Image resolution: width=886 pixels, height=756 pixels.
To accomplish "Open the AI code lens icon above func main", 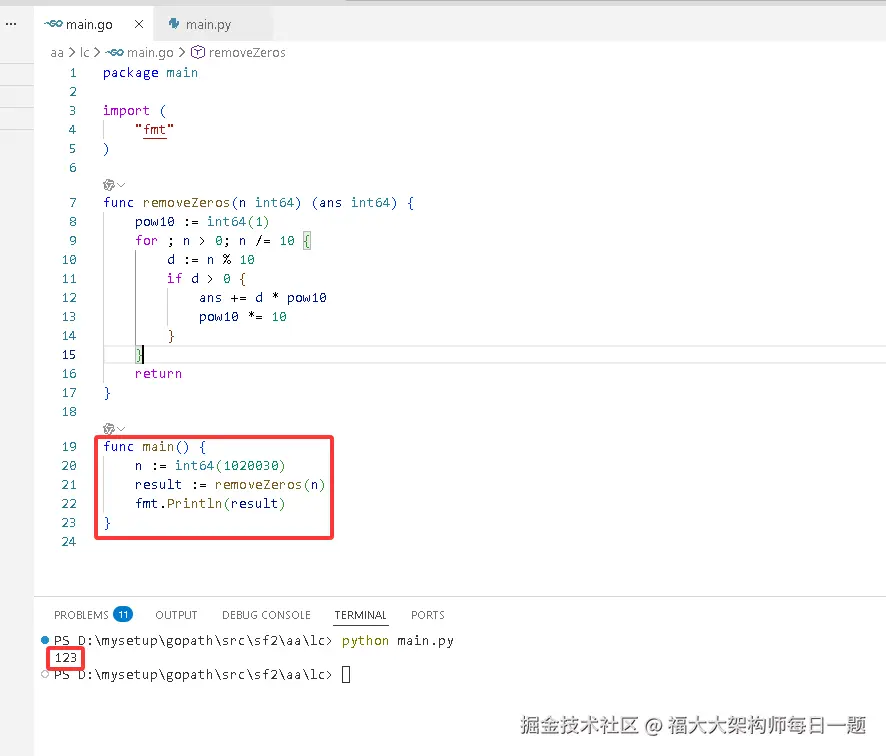I will (109, 429).
